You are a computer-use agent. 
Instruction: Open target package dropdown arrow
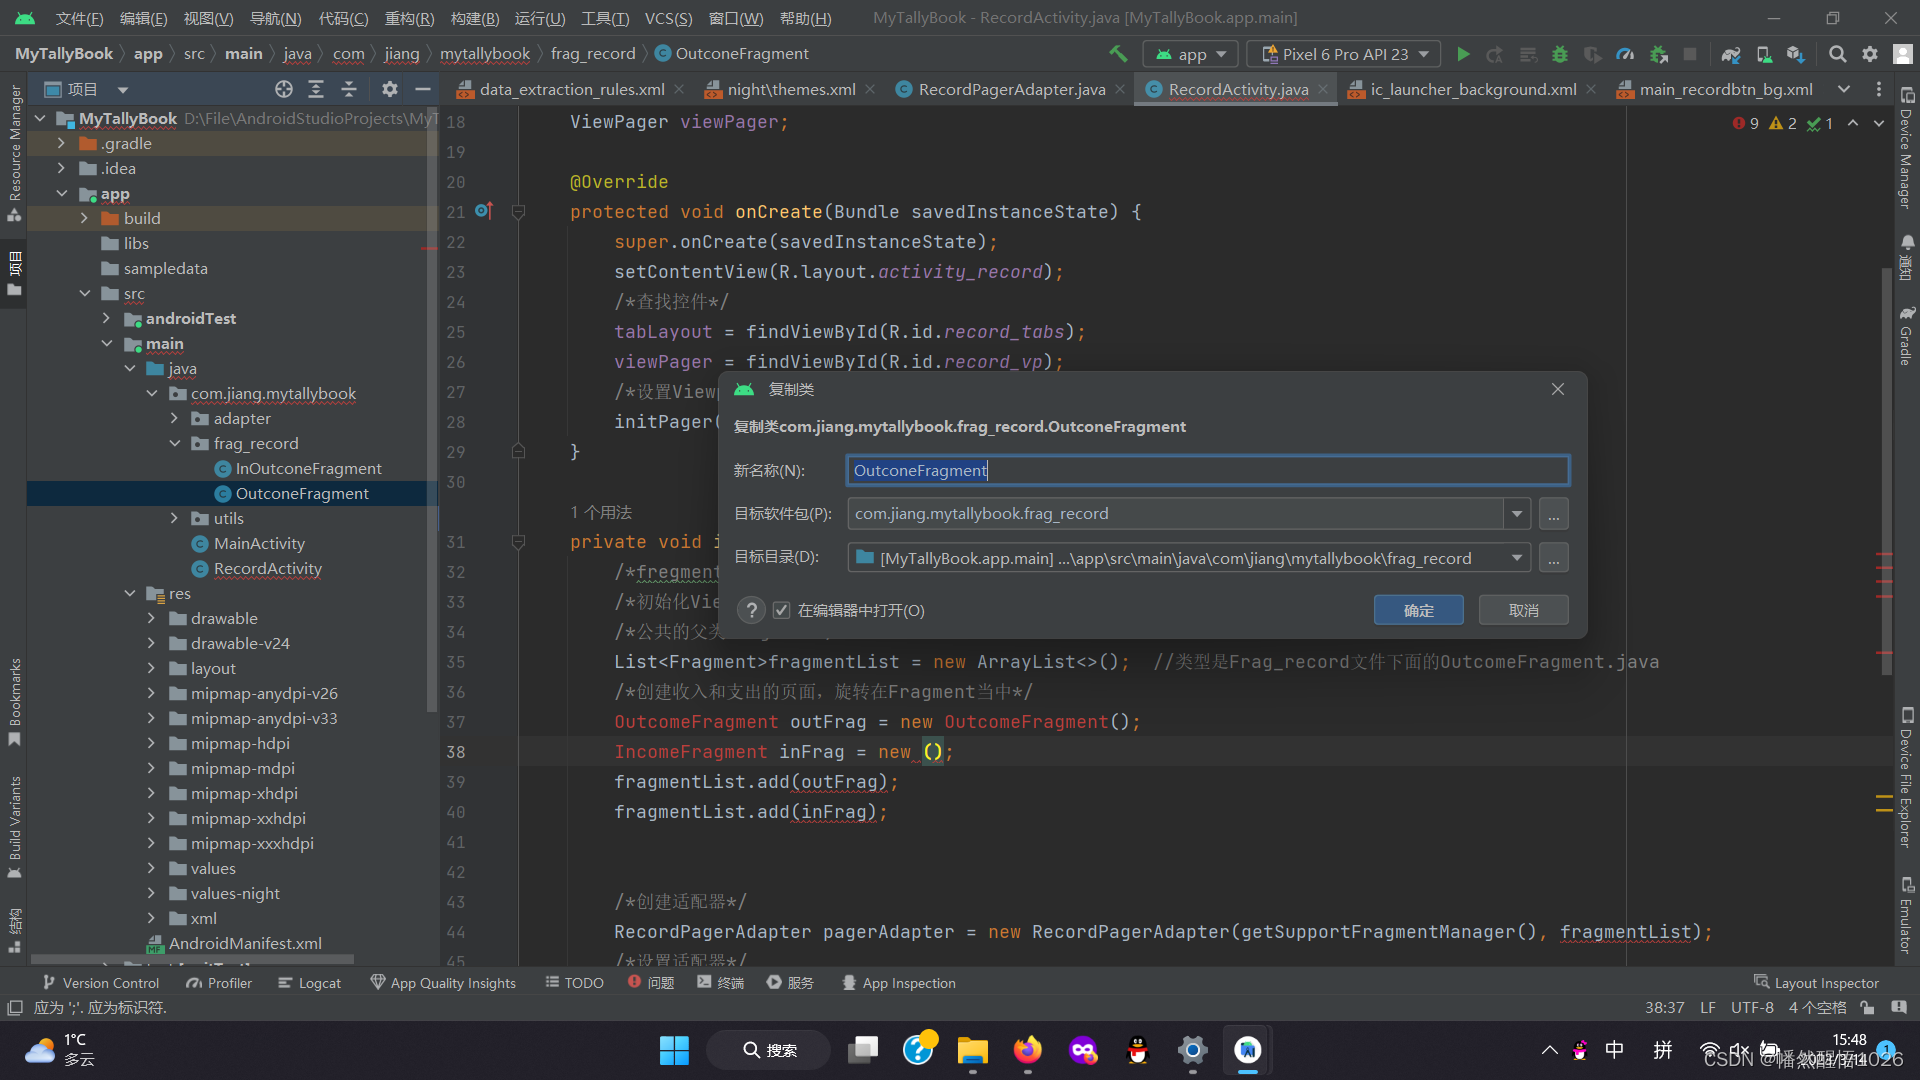[1517, 514]
